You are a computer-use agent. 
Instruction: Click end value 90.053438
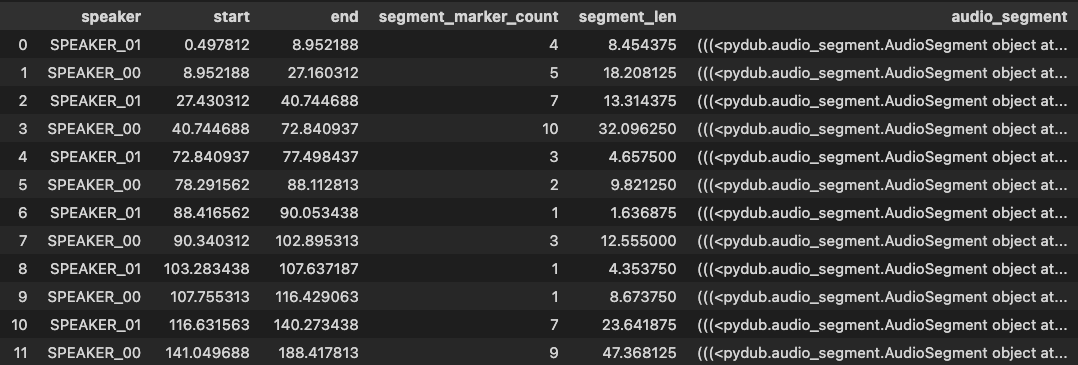319,213
